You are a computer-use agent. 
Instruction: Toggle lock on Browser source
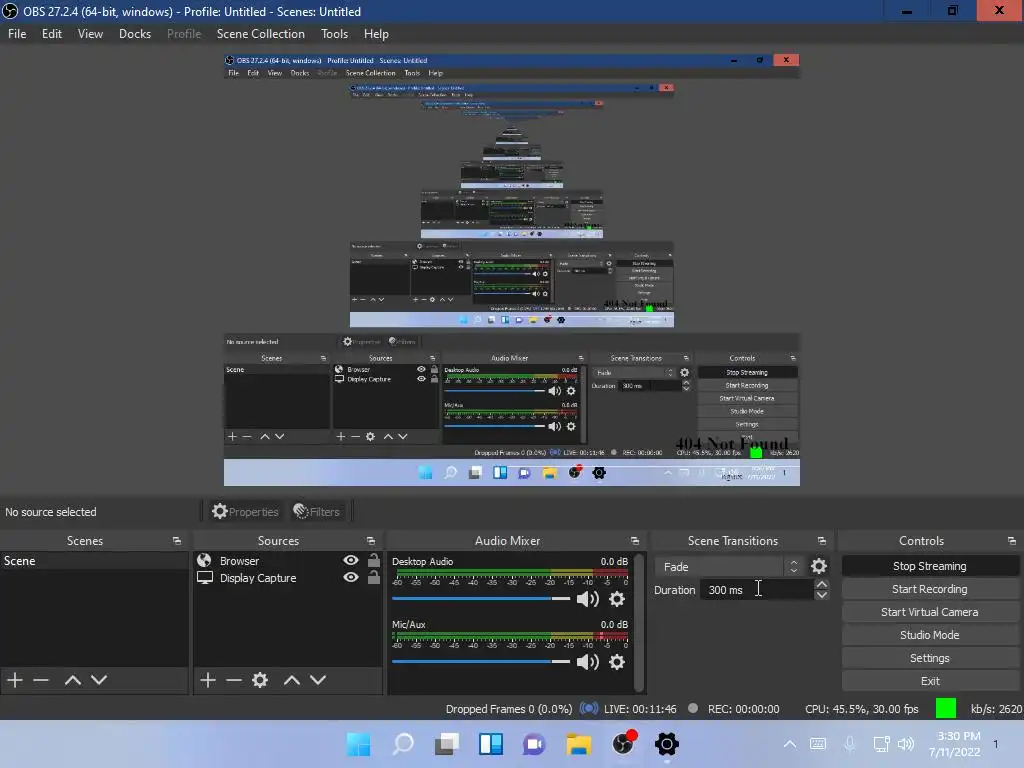(374, 560)
